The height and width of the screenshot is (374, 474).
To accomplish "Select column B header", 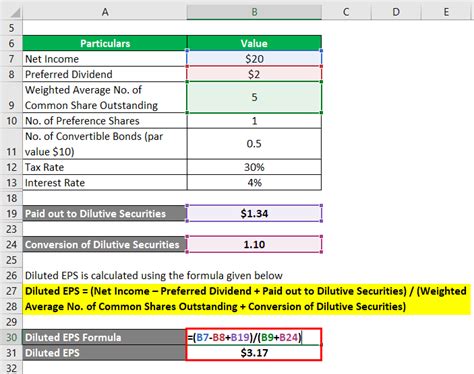I will click(x=254, y=12).
